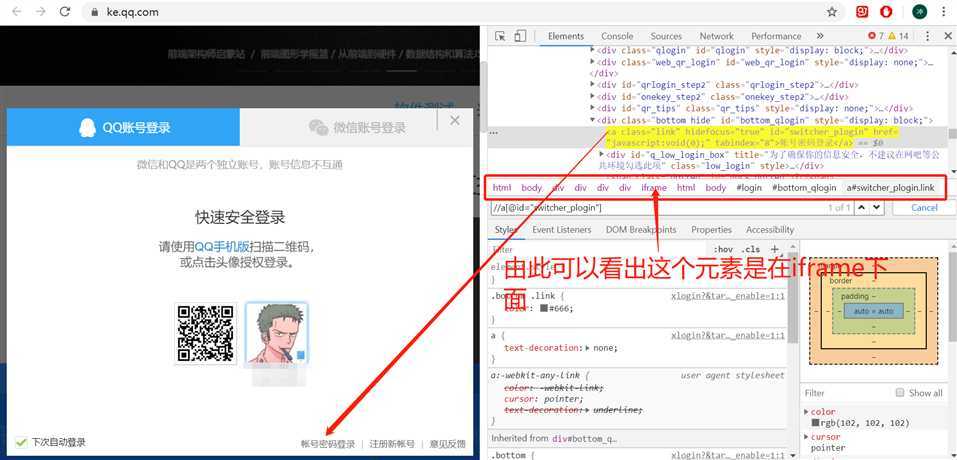Toggle the device toolbar icon in DevTools
This screenshot has height=460, width=957.
(x=519, y=36)
